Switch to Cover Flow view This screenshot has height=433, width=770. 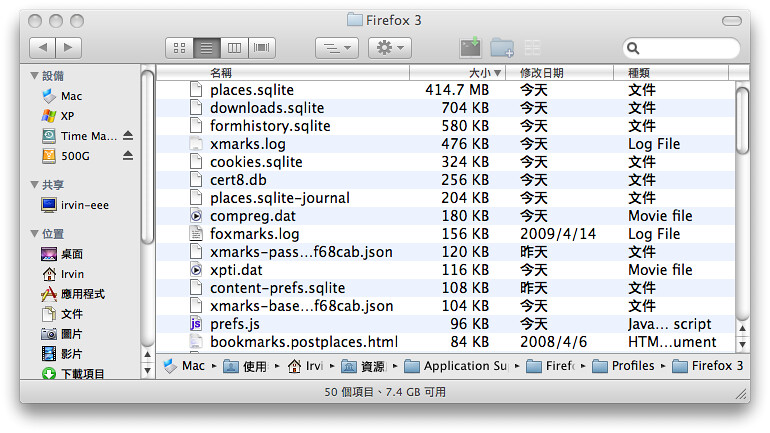click(x=262, y=48)
